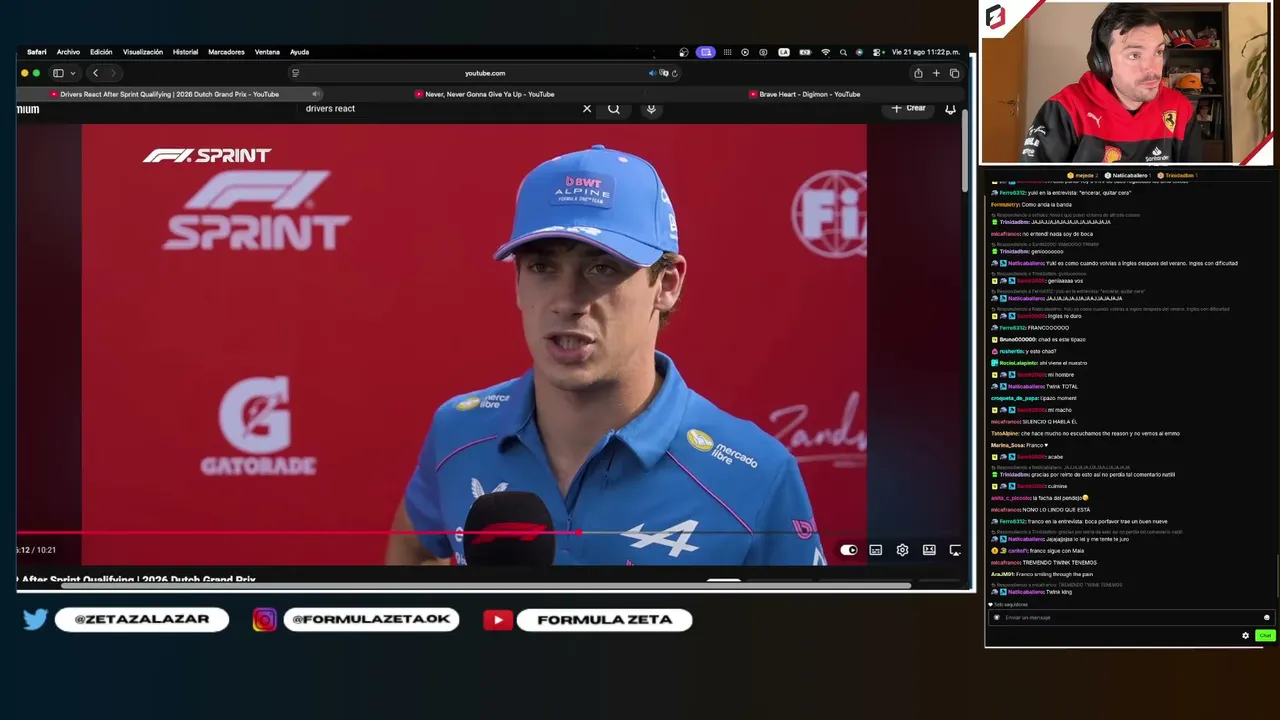Click the webcam feed thumbnail
This screenshot has height=720, width=1280.
1127,83
